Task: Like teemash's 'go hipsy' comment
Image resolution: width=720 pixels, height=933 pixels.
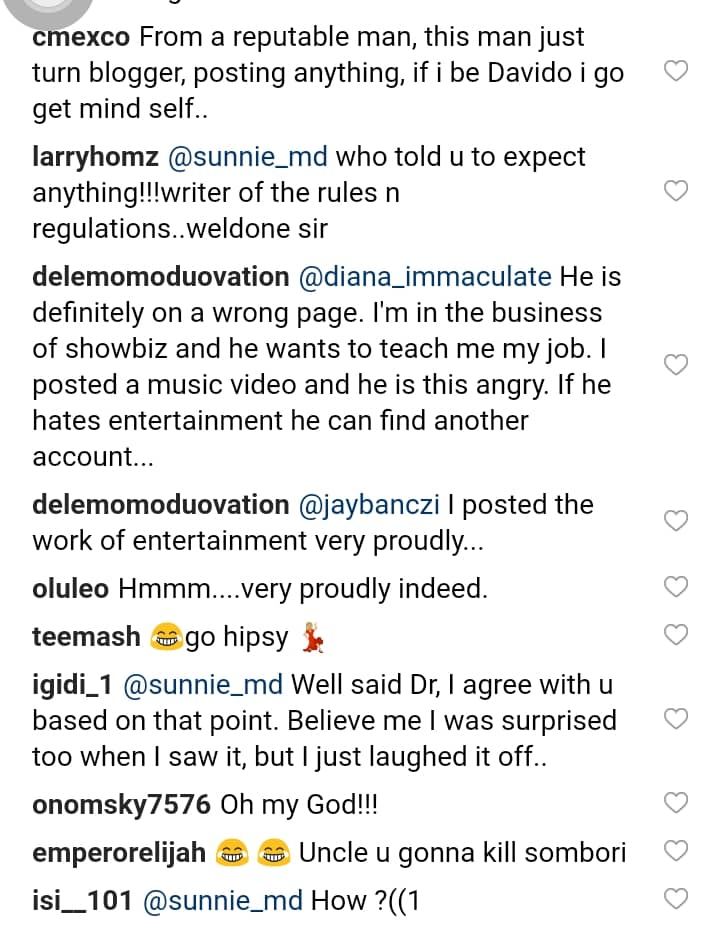Action: click(x=677, y=634)
